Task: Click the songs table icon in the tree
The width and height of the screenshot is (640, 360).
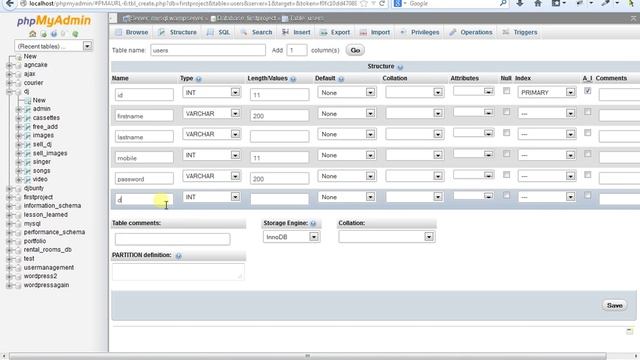Action: (27, 171)
